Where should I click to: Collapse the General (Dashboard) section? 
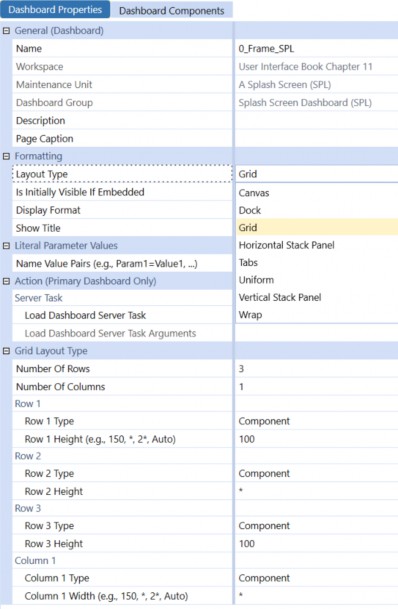click(6, 31)
